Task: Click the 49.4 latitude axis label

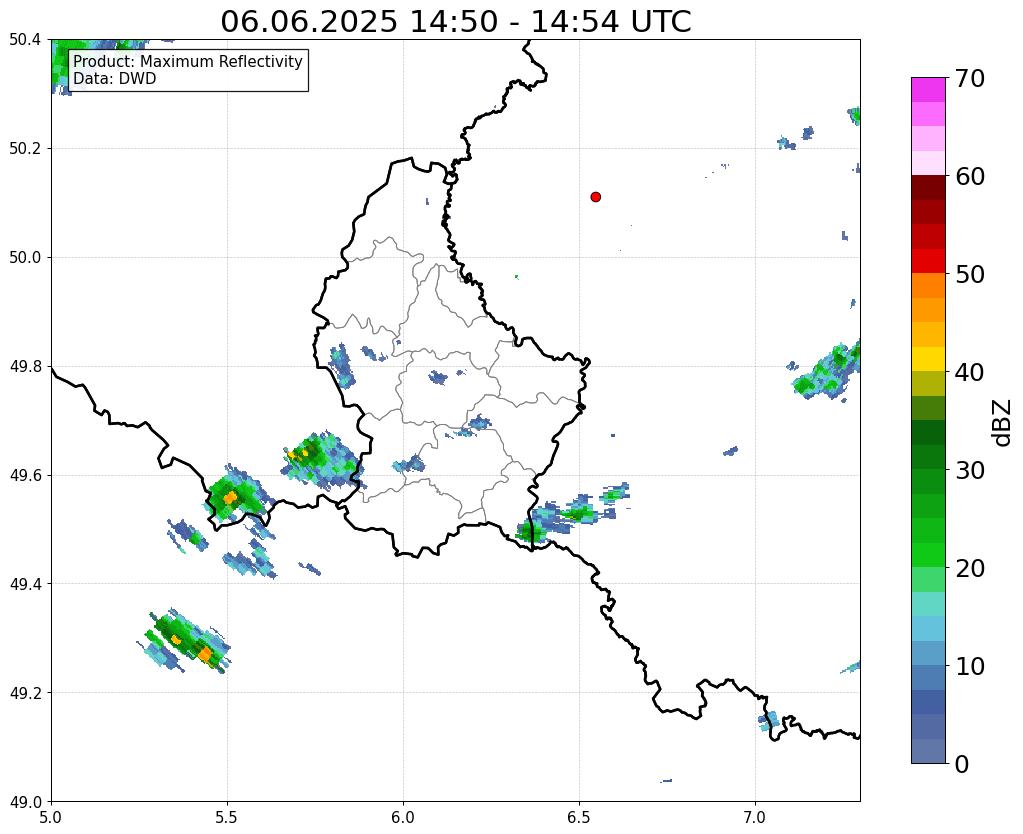Action: tap(25, 584)
